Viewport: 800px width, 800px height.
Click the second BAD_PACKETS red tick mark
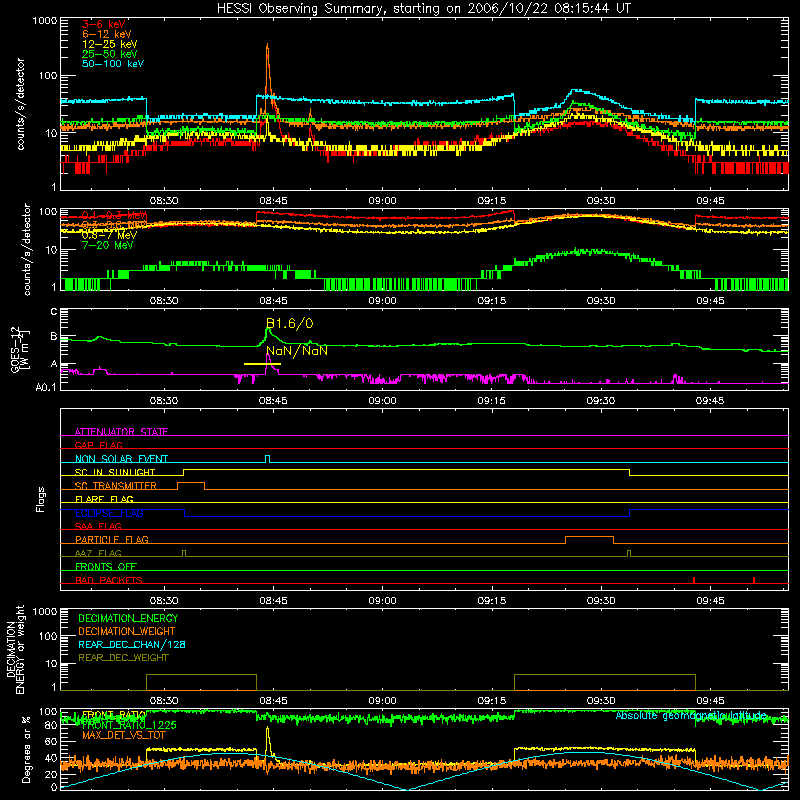pyautogui.click(x=754, y=580)
